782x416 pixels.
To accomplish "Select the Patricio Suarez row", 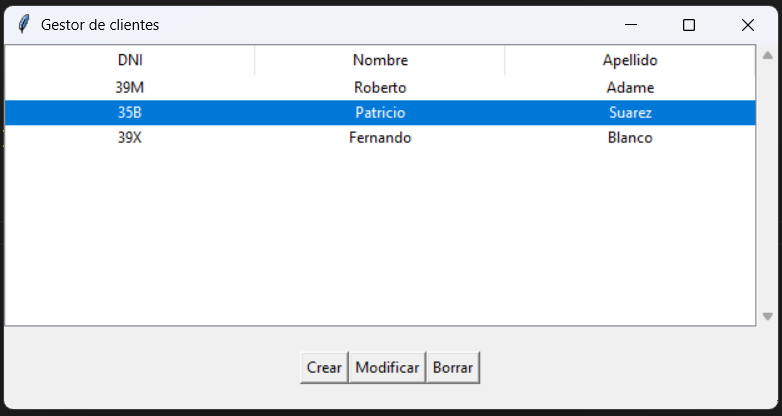I will tap(380, 113).
